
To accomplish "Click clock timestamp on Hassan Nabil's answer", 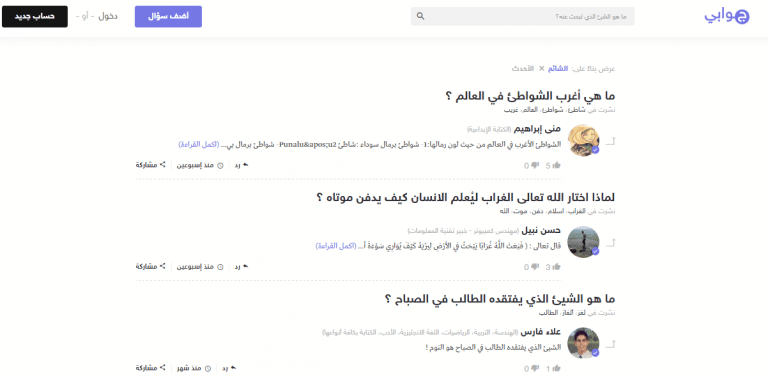I will [x=200, y=267].
